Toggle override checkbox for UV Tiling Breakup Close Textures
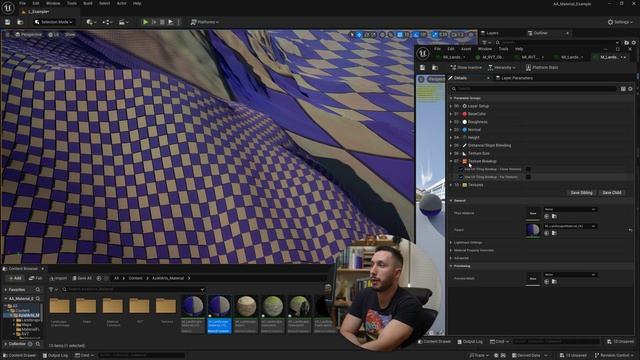The image size is (640, 360). coord(461,169)
